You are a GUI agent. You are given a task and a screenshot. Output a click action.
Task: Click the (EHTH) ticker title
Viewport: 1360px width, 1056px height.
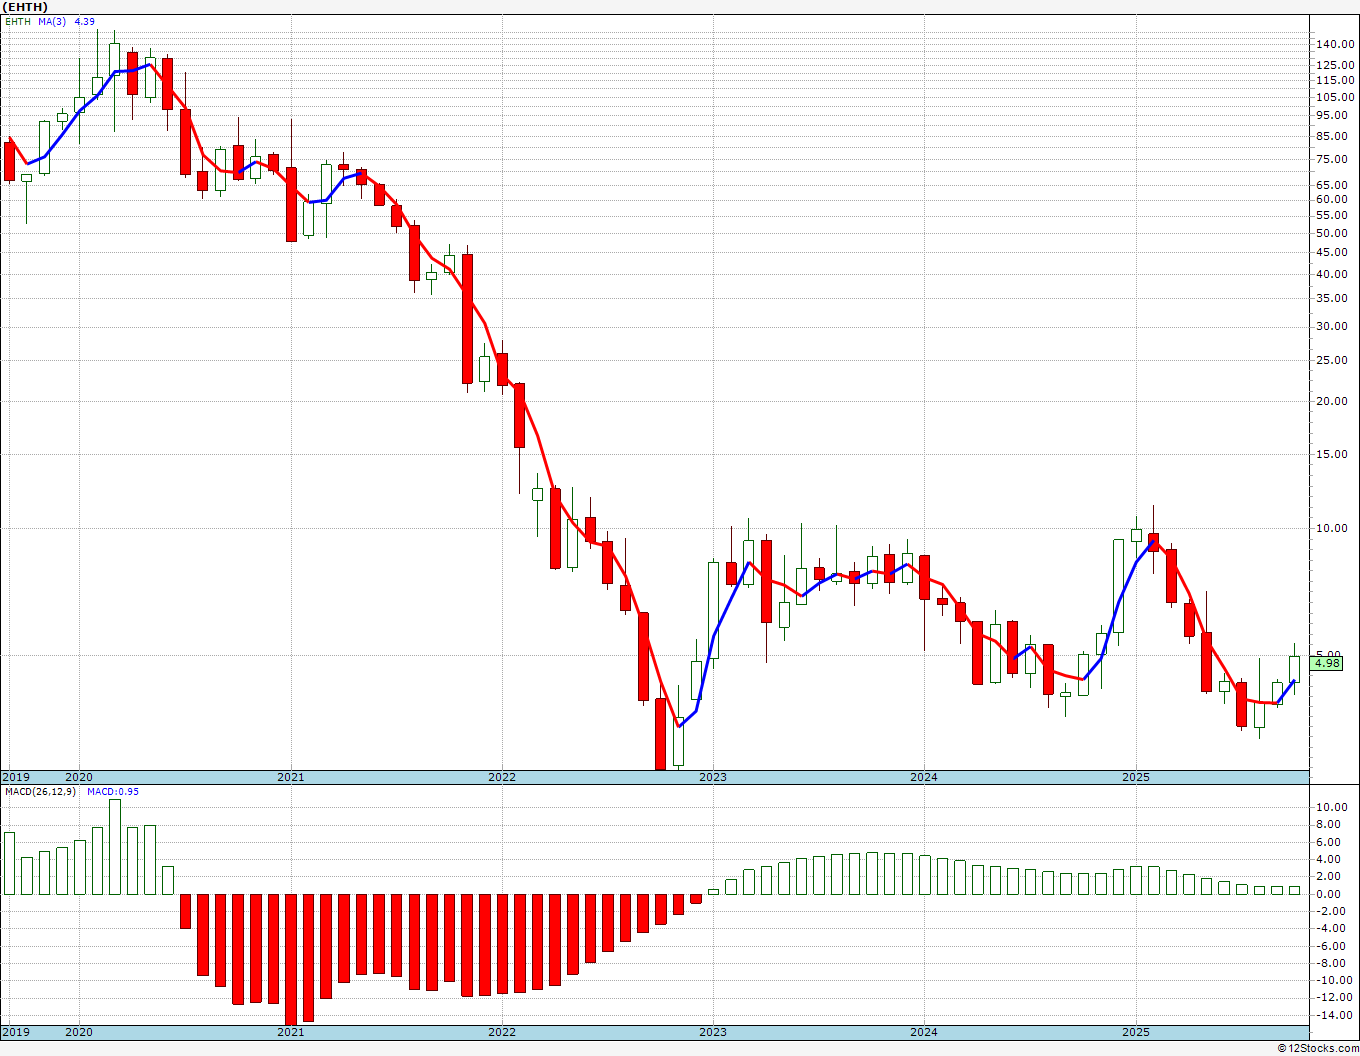coord(25,7)
